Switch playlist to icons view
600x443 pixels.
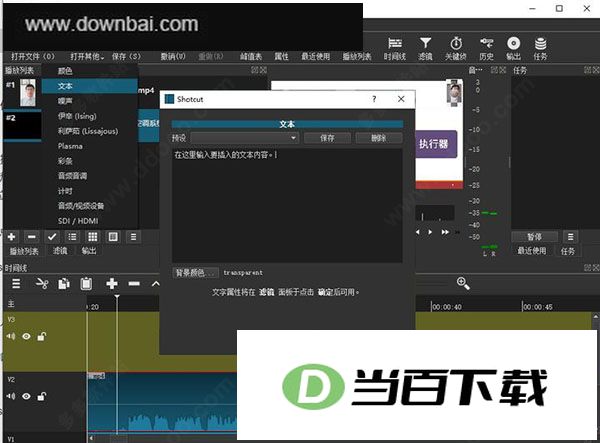113,237
